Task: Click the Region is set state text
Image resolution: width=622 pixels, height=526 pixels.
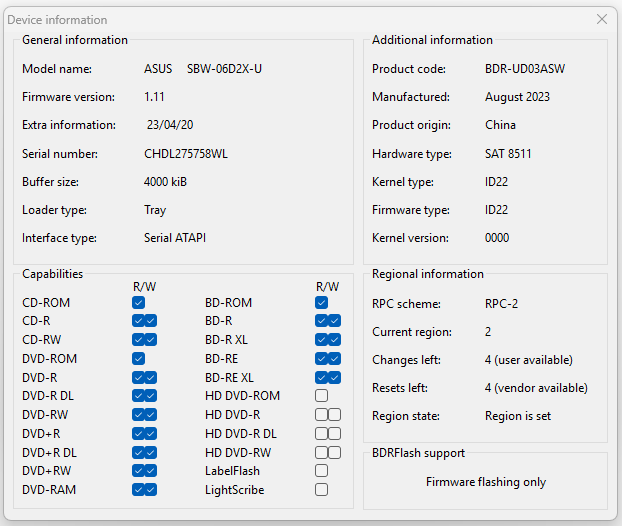Action: coord(518,416)
